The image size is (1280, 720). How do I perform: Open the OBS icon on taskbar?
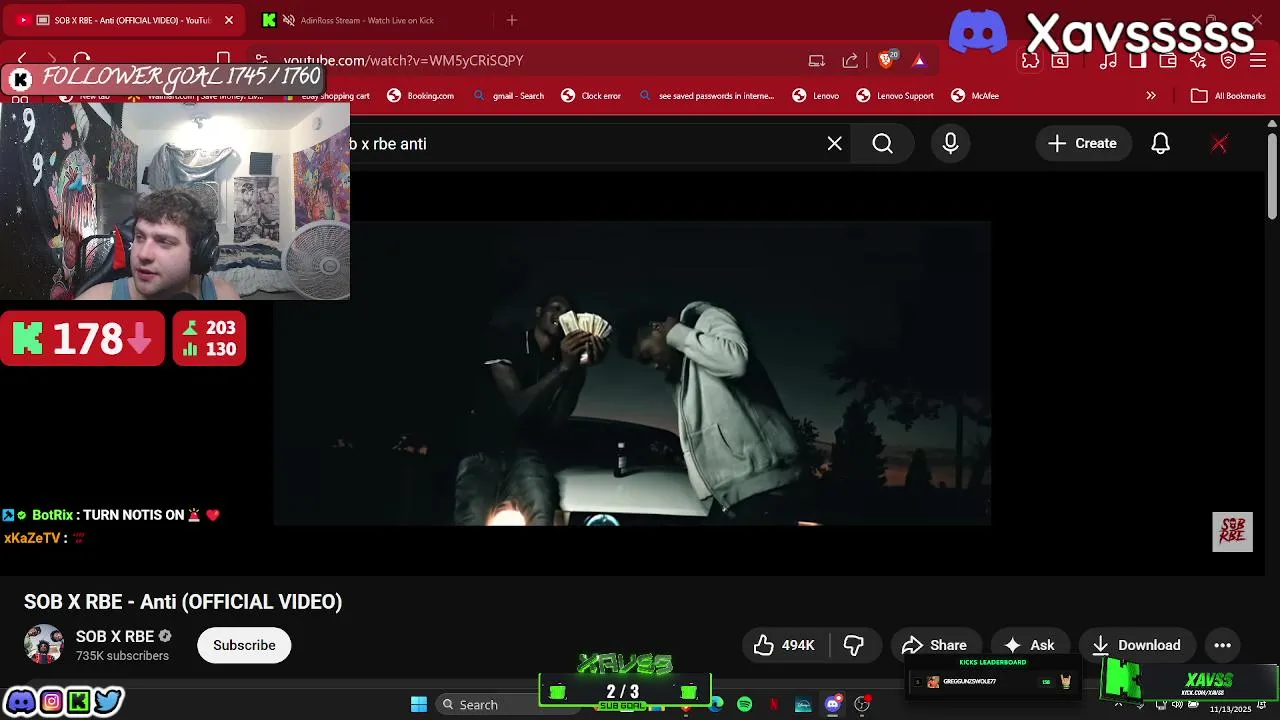tap(862, 705)
